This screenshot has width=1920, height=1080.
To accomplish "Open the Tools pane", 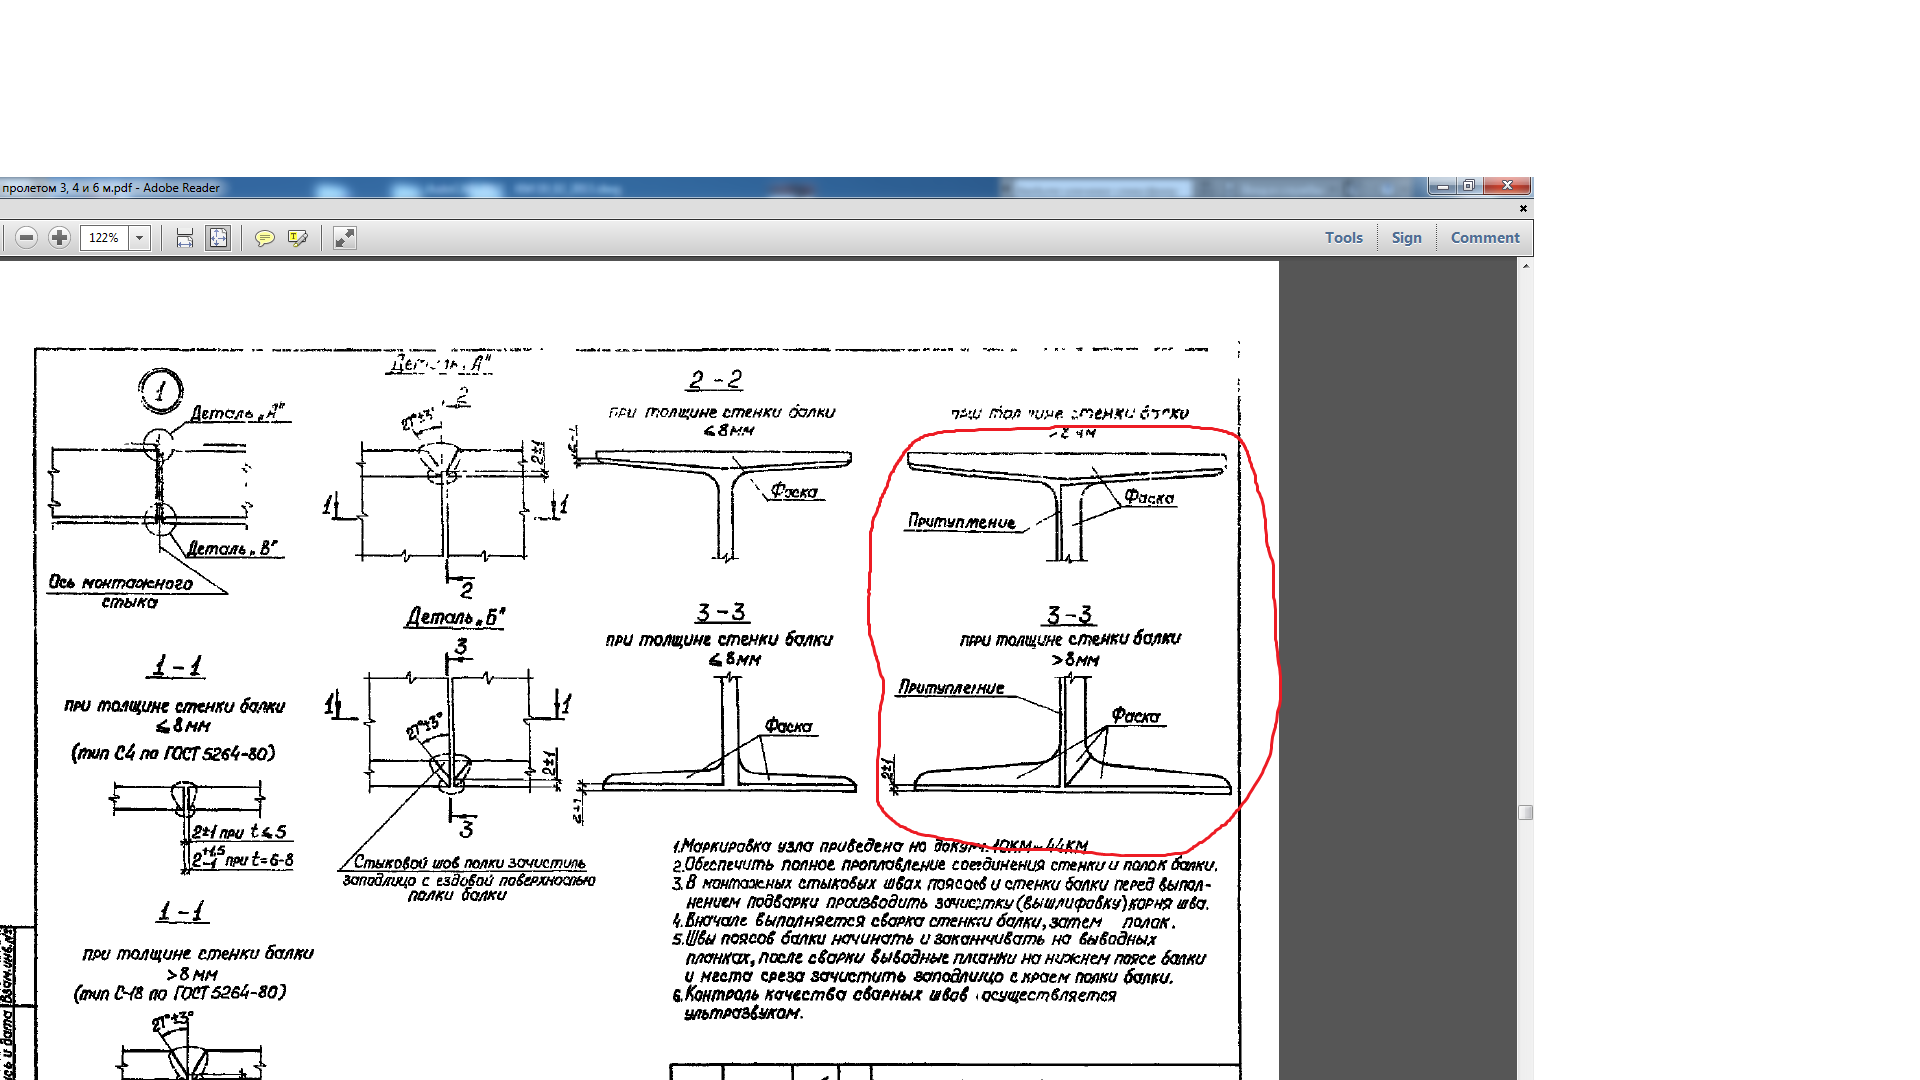I will 1343,238.
